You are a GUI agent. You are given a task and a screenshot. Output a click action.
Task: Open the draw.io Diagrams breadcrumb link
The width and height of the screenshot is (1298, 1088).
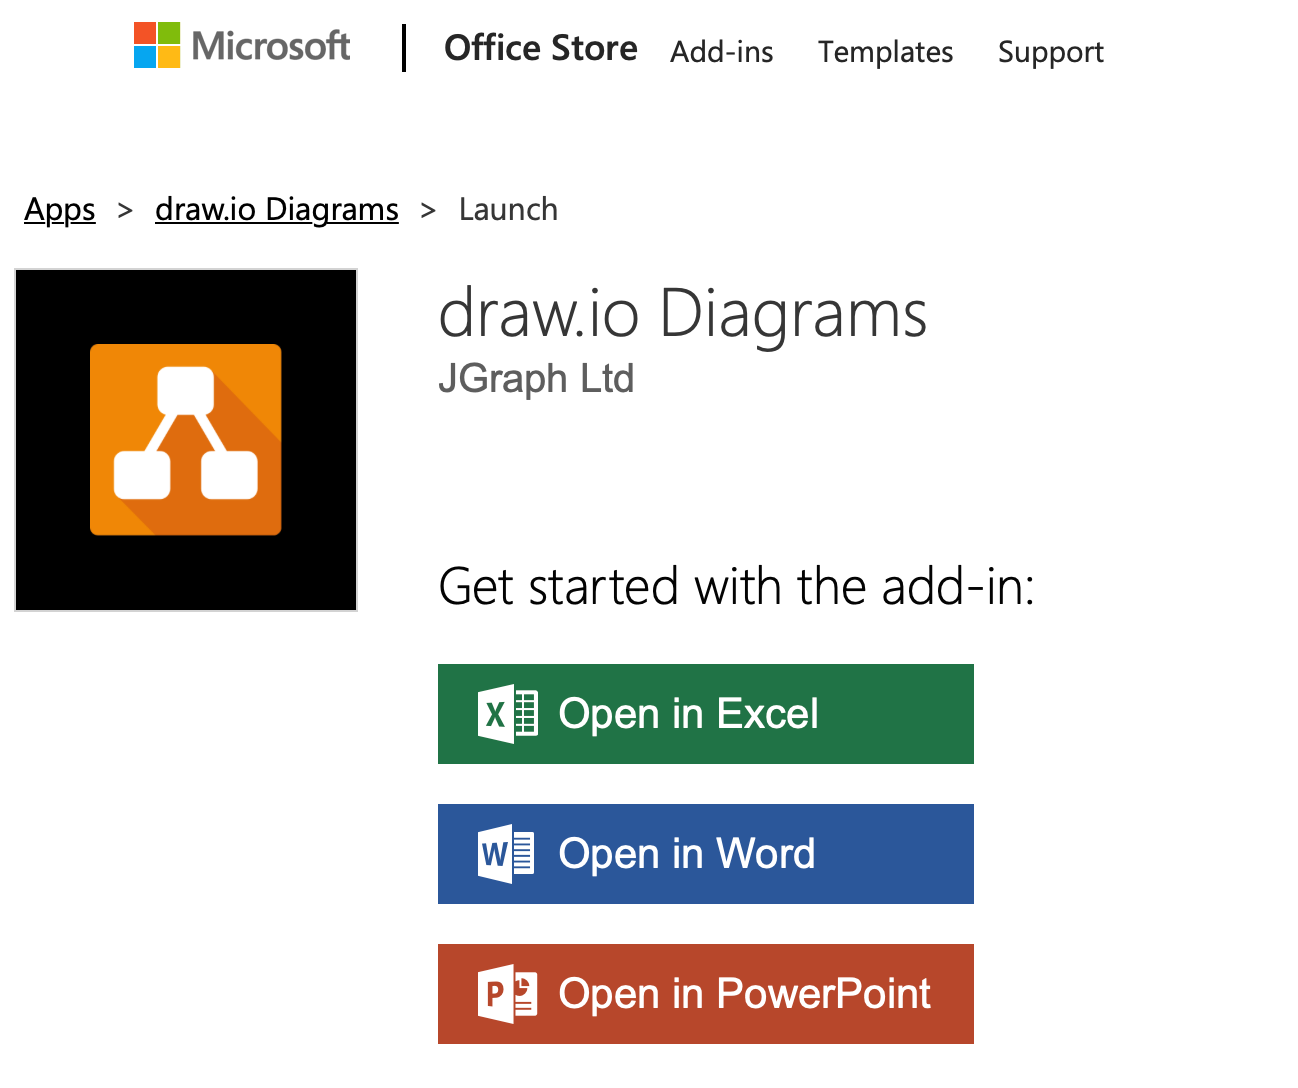pos(276,209)
